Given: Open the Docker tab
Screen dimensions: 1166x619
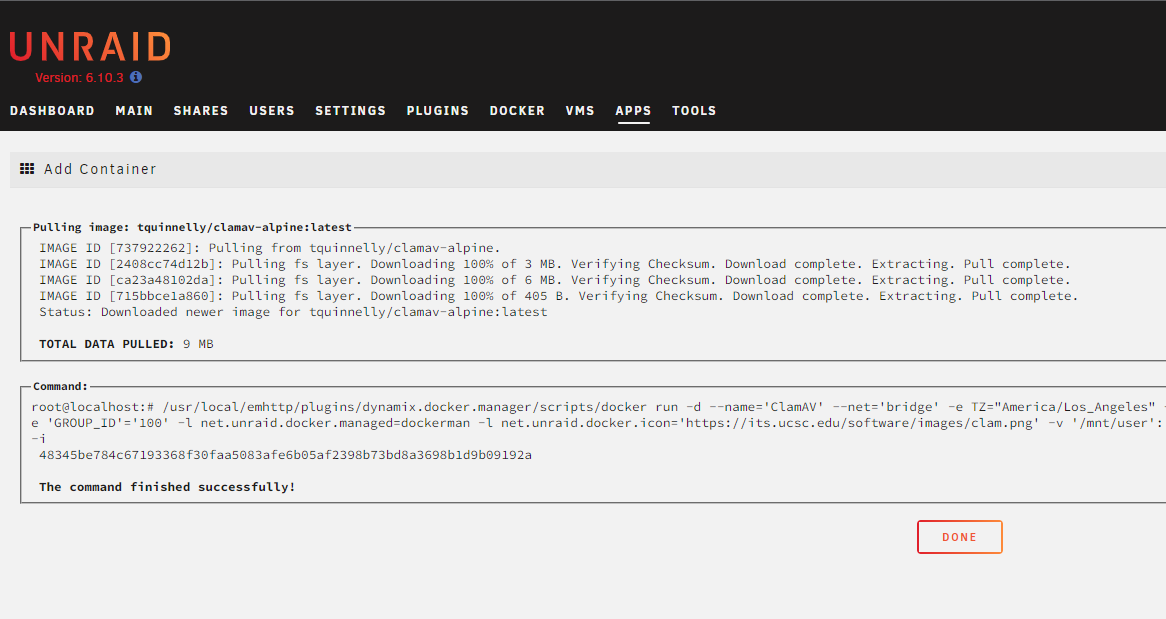Looking at the screenshot, I should (x=517, y=111).
